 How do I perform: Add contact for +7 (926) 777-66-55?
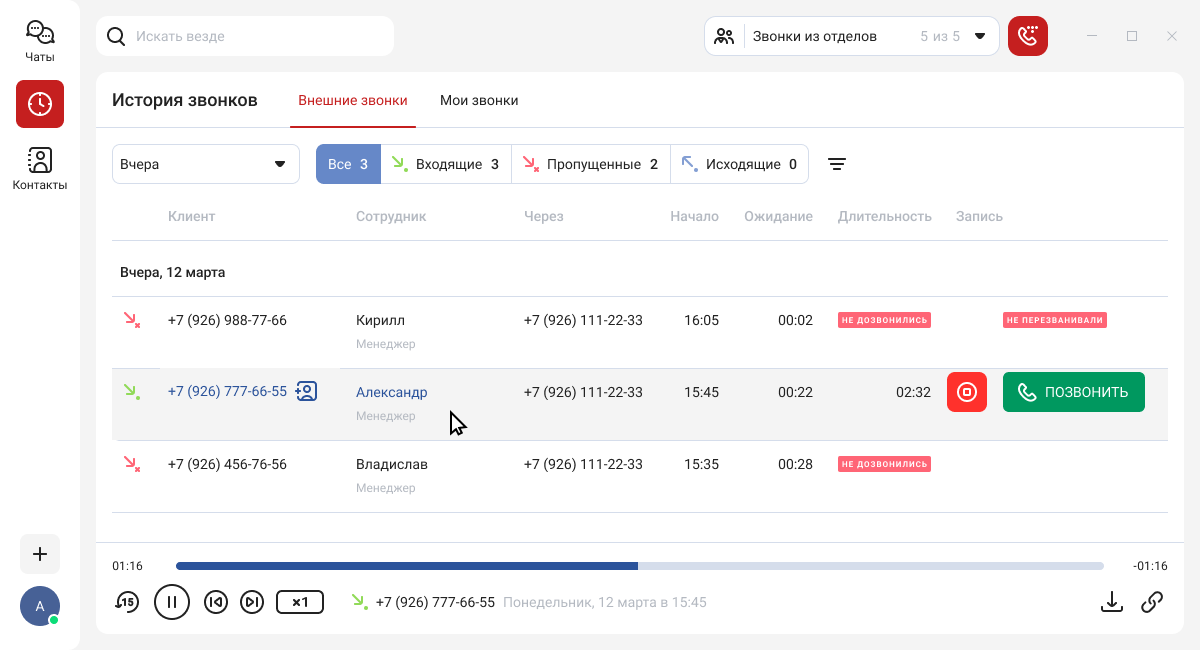tap(307, 392)
